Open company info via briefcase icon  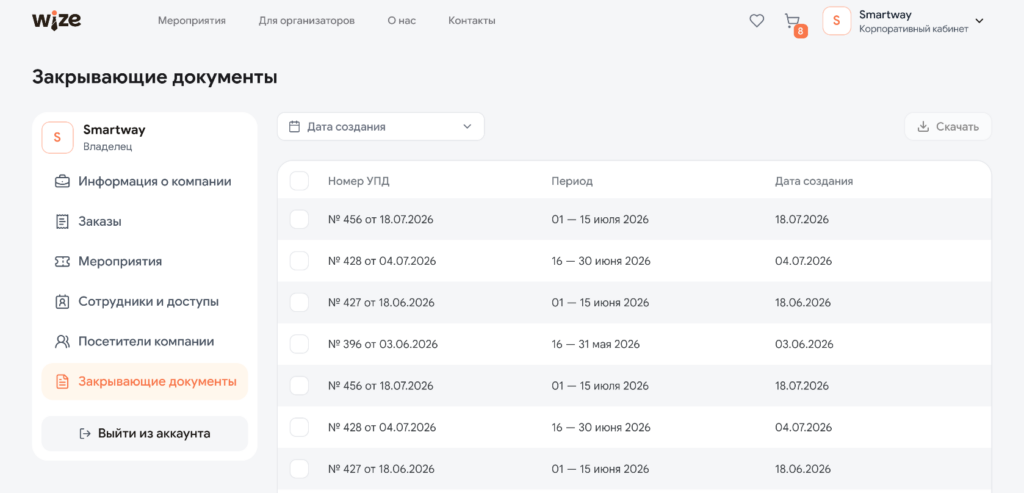(x=62, y=182)
